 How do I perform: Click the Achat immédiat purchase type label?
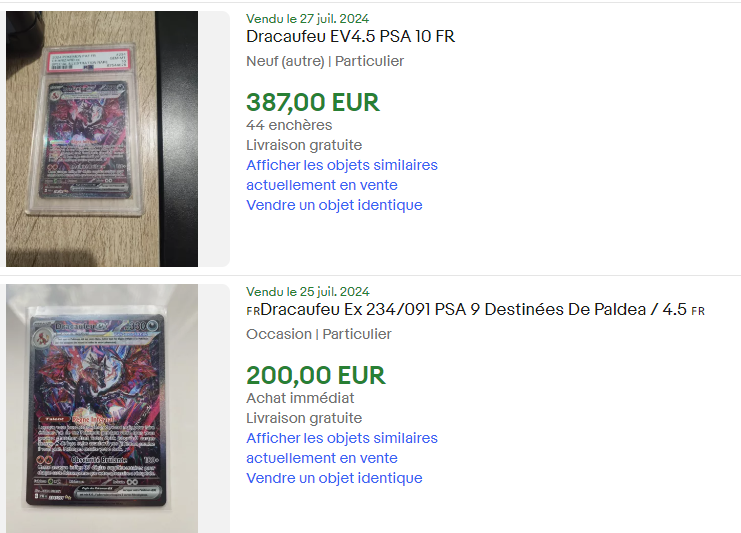300,398
